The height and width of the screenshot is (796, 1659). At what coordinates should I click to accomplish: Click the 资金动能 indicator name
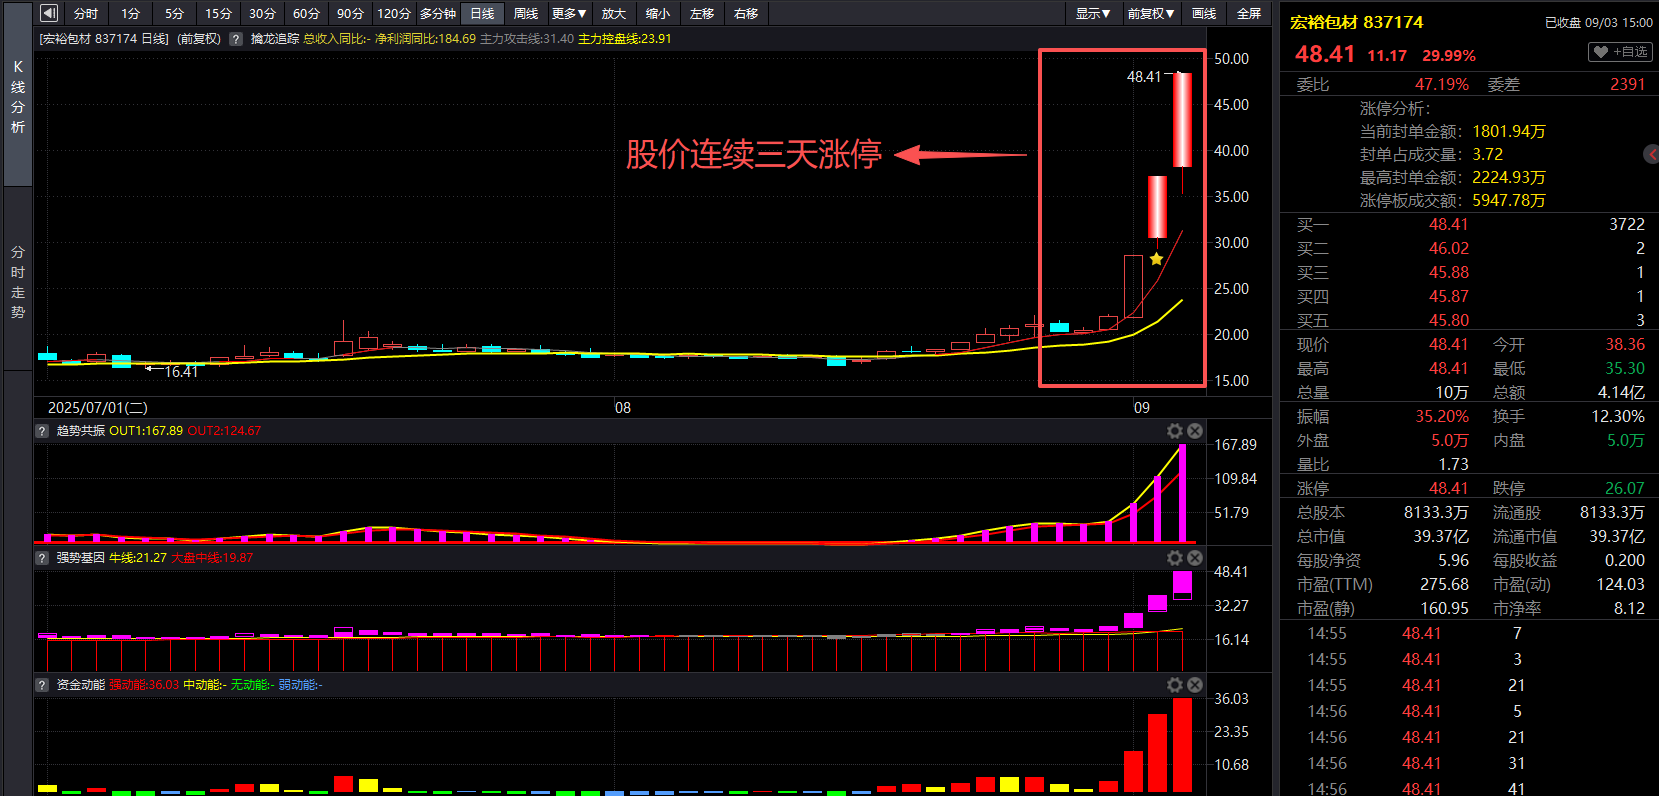pos(80,685)
